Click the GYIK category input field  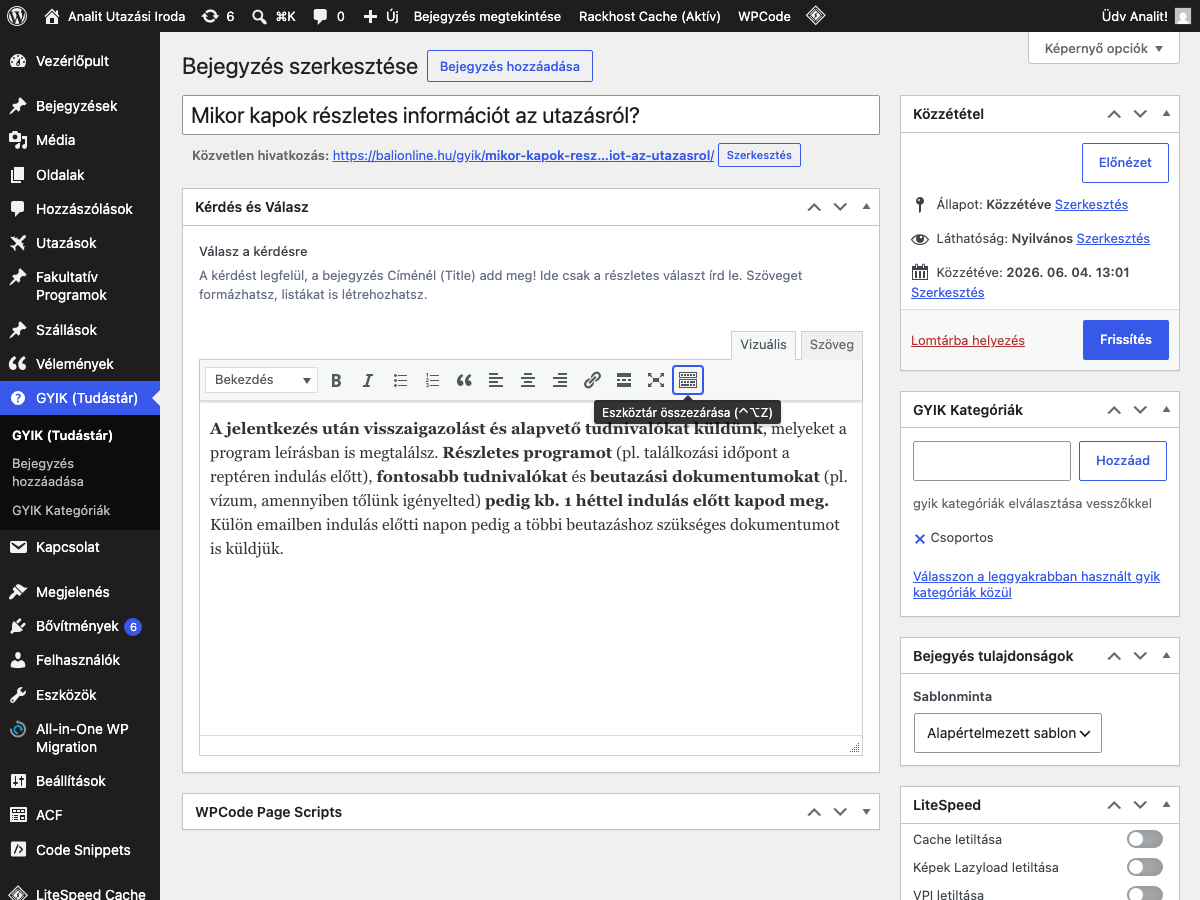click(992, 461)
